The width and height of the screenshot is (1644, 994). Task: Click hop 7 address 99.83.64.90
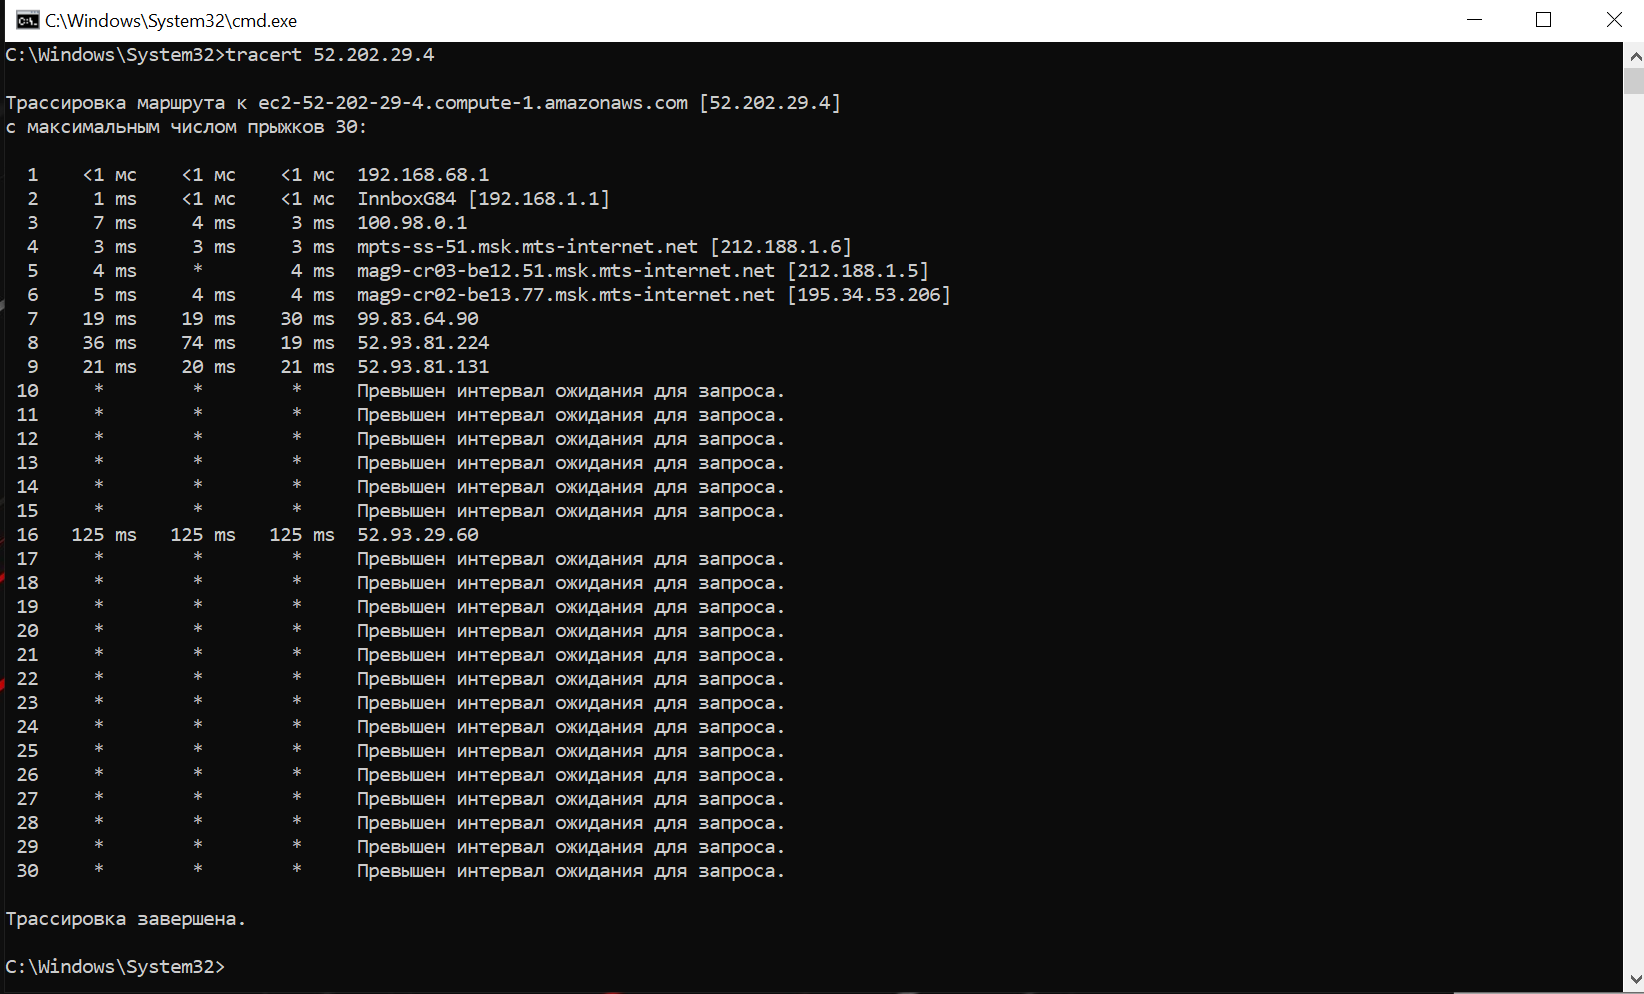point(418,319)
